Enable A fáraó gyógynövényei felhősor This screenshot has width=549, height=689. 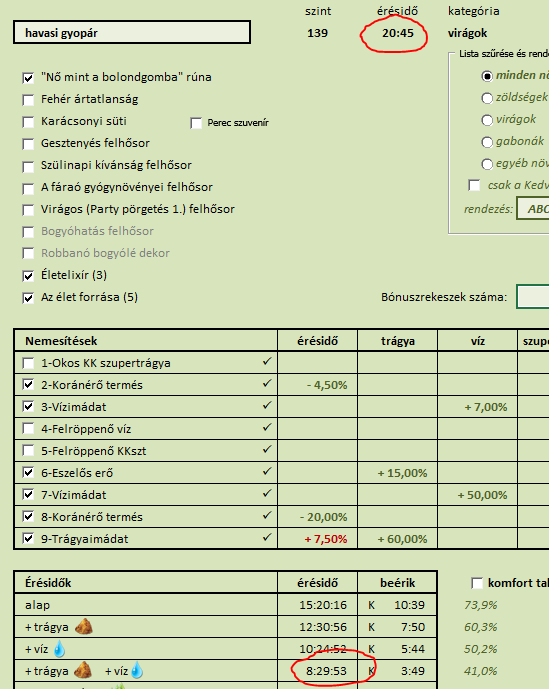(x=28, y=189)
